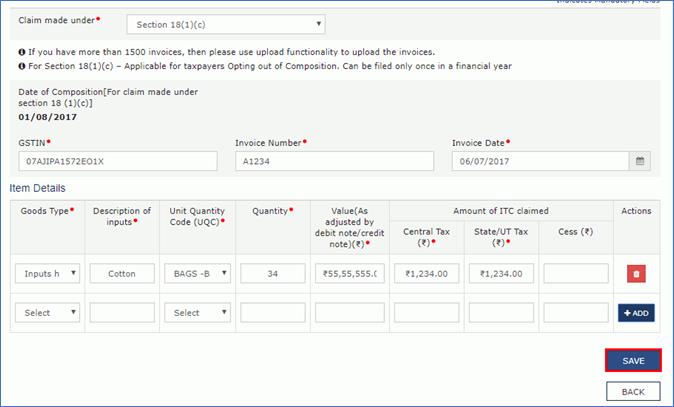Open Goods Type dropdown showing Inputs h

pyautogui.click(x=47, y=273)
